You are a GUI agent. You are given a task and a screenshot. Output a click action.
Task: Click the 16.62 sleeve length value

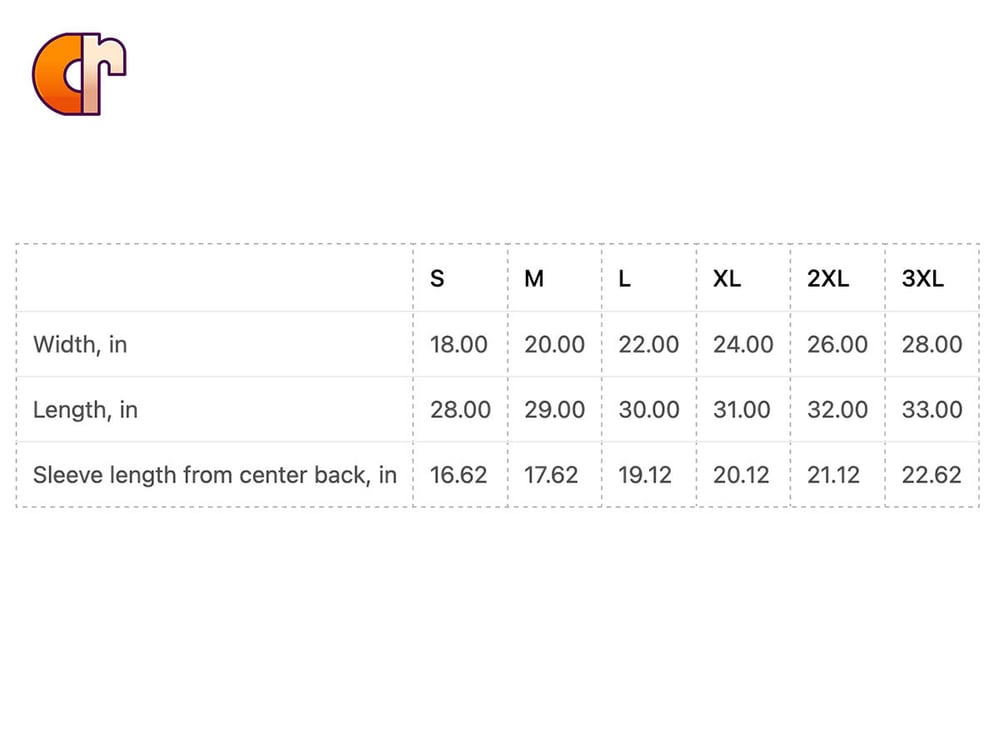point(458,475)
